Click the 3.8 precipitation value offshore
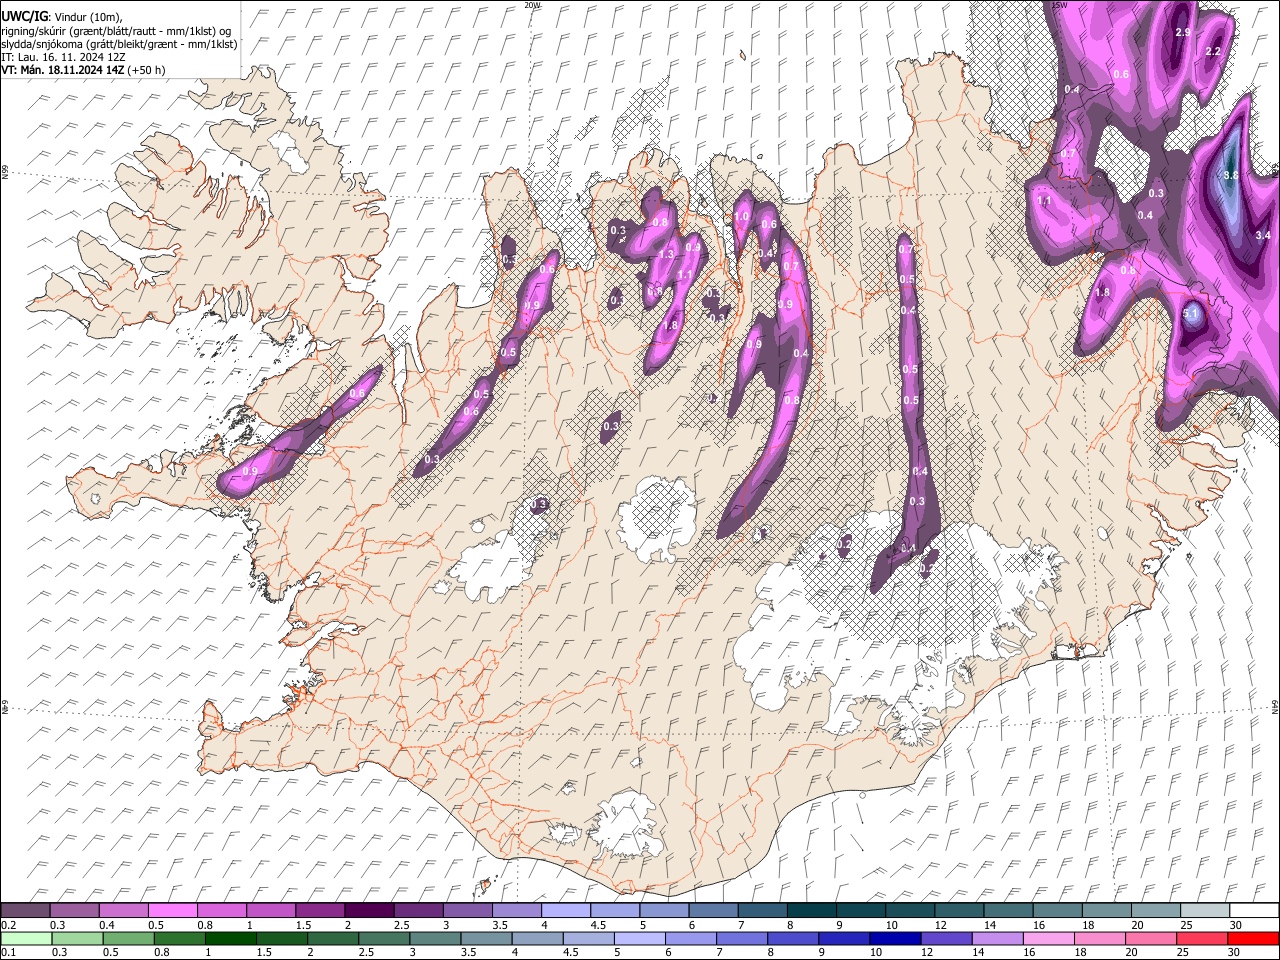The height and width of the screenshot is (960, 1280). click(x=1231, y=175)
